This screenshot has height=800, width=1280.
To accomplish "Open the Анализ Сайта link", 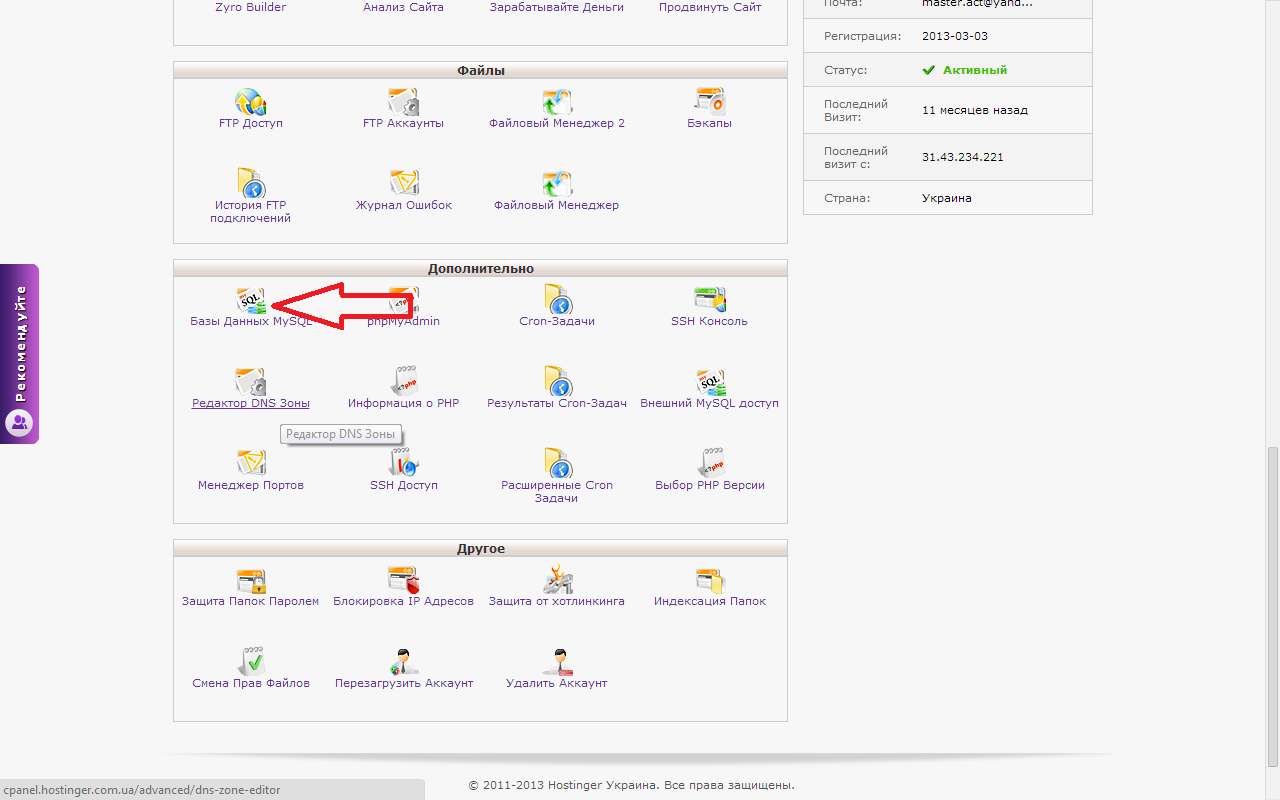I will pyautogui.click(x=403, y=7).
